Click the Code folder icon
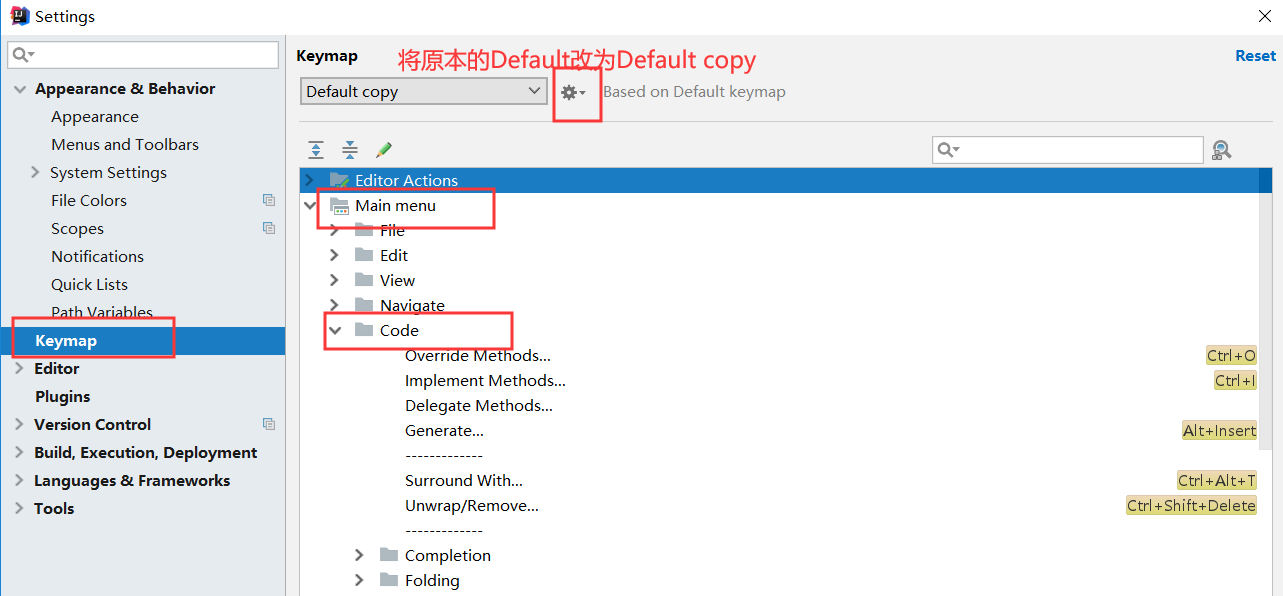 coord(364,330)
